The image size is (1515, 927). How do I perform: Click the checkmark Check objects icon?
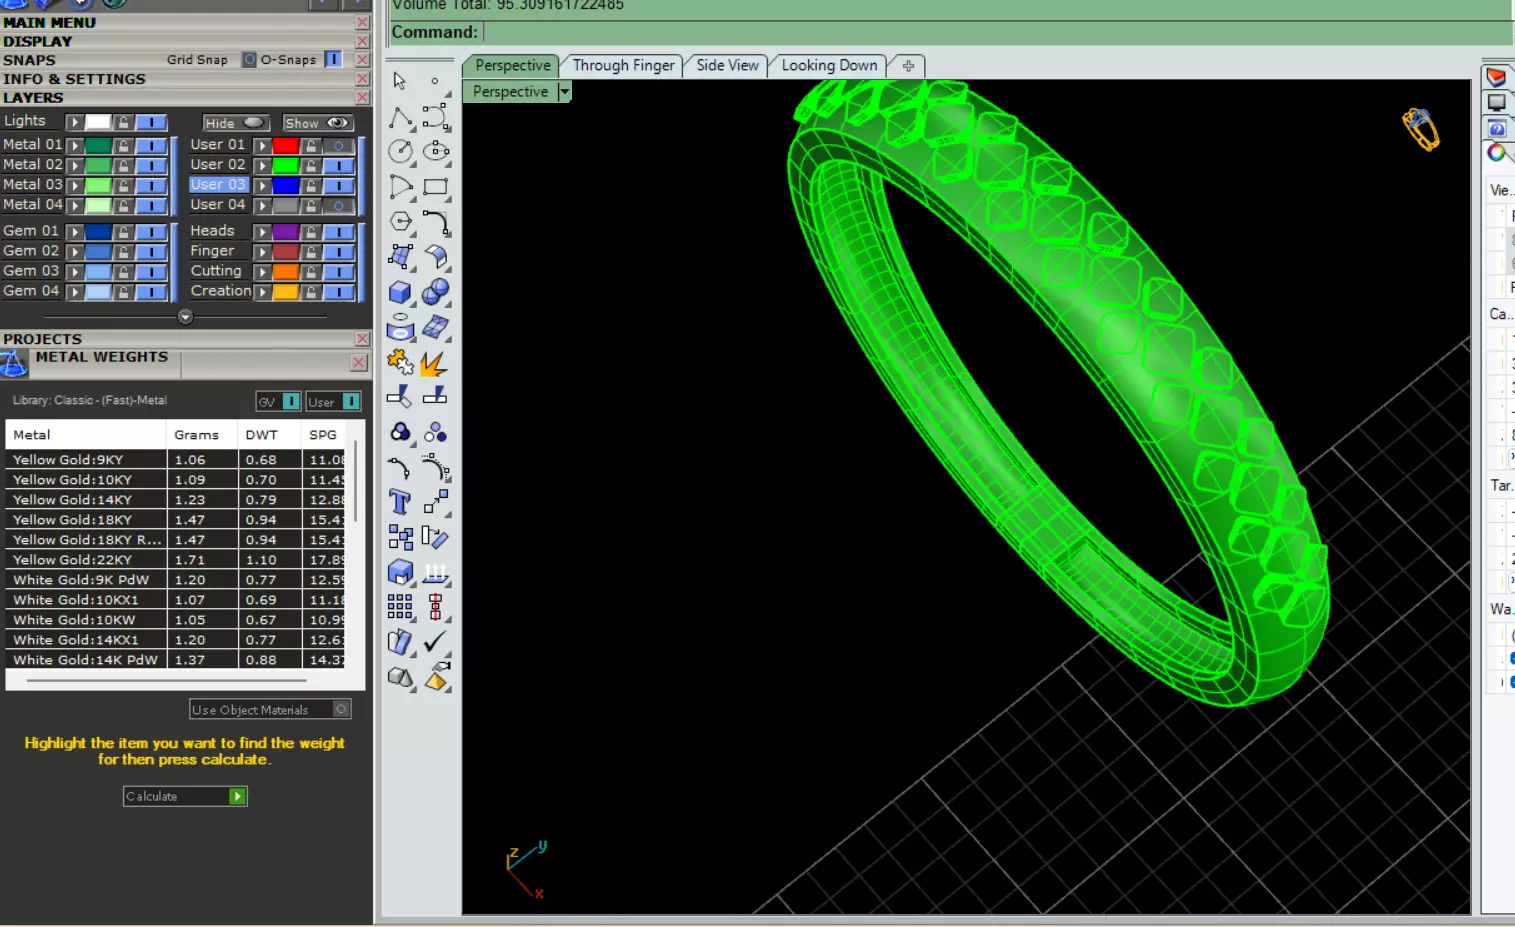click(435, 641)
